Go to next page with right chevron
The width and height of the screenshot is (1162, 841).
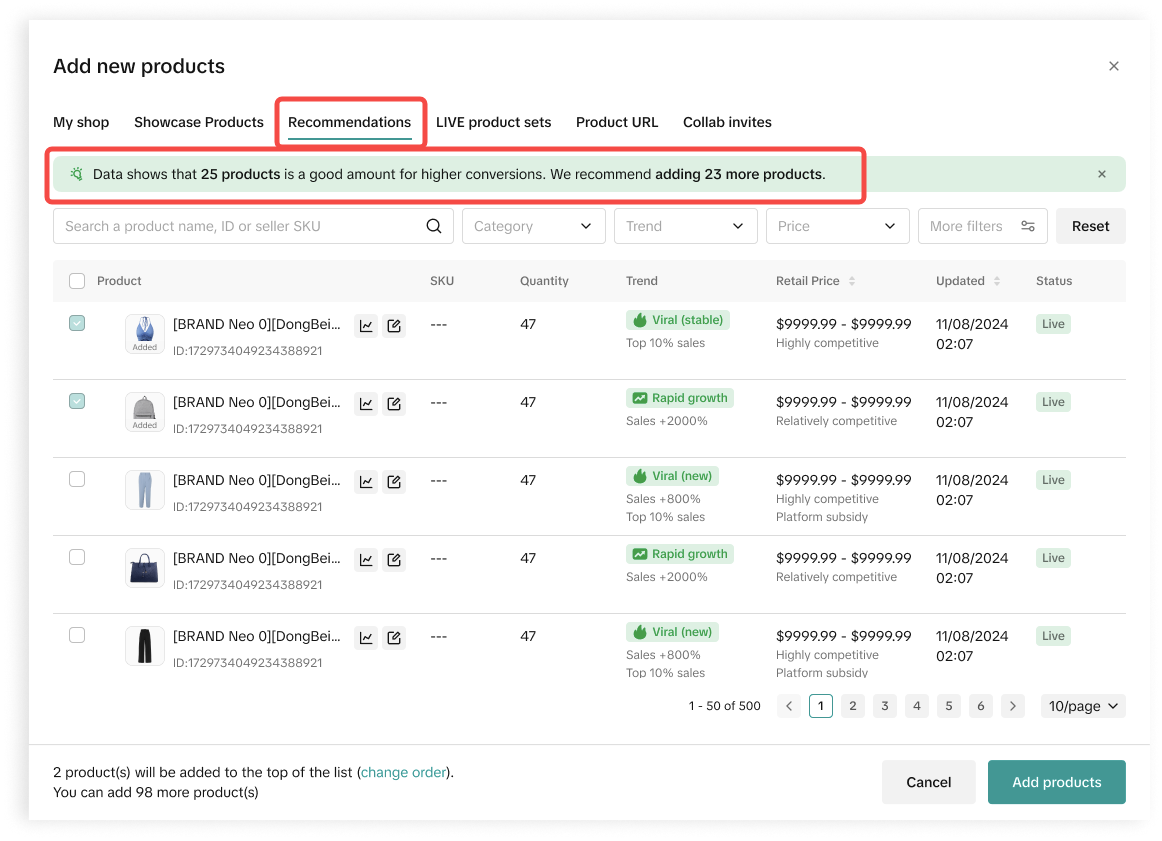pyautogui.click(x=1013, y=706)
